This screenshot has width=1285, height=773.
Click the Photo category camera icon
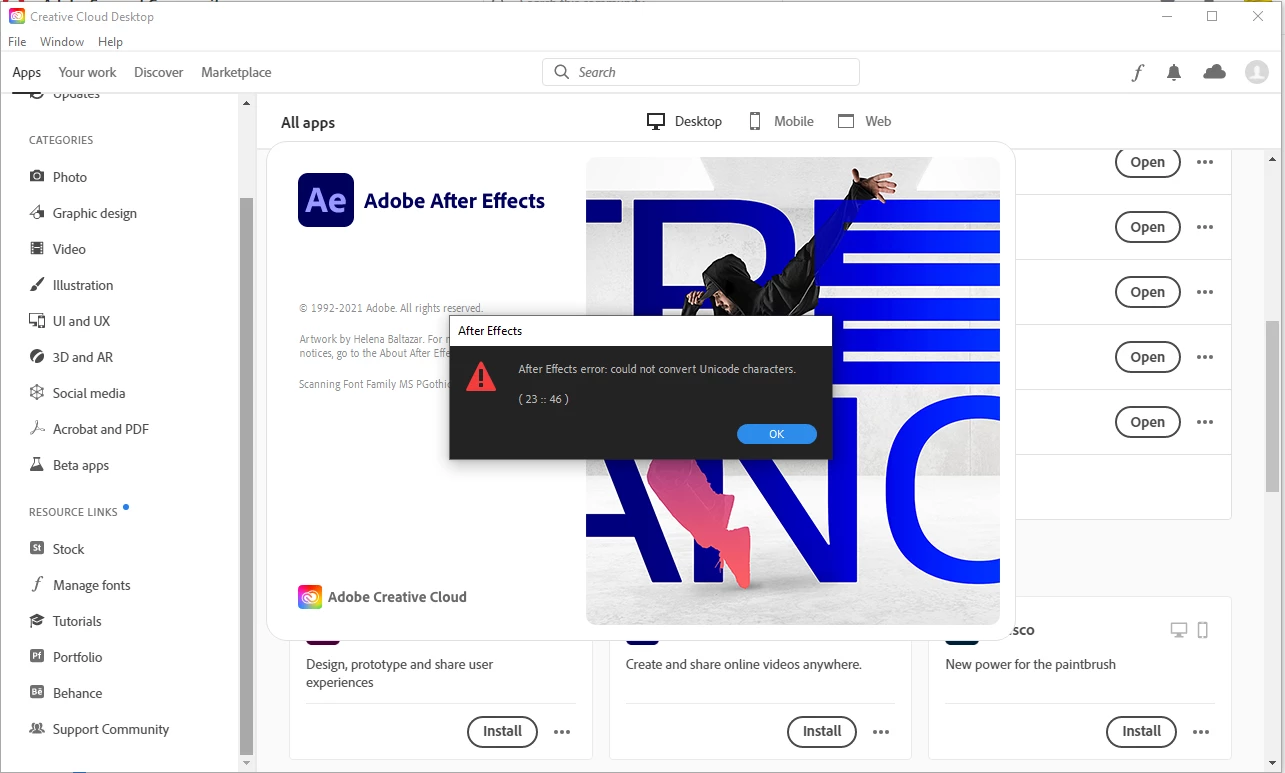(37, 176)
